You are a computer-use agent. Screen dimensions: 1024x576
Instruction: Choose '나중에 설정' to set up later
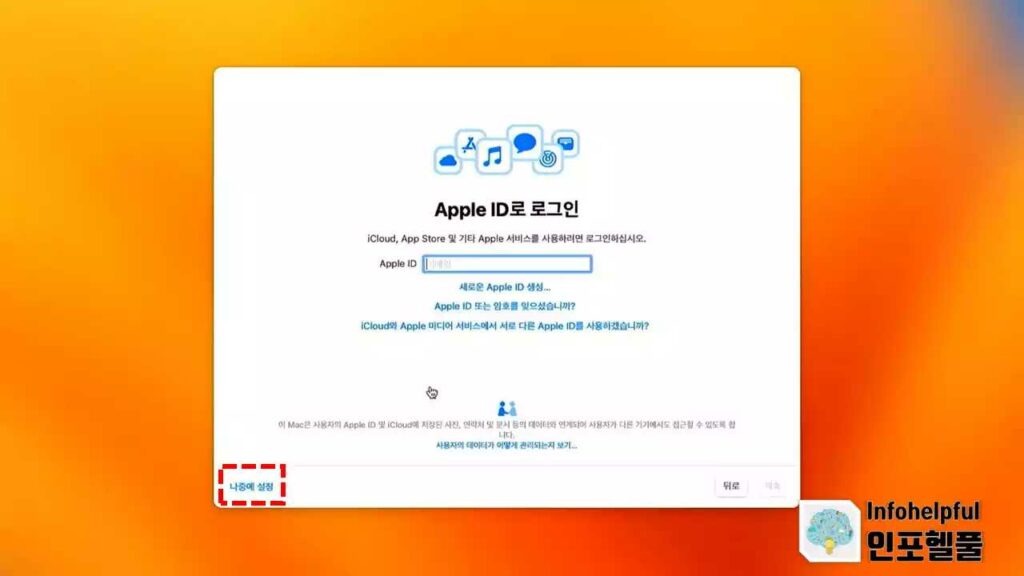251,487
